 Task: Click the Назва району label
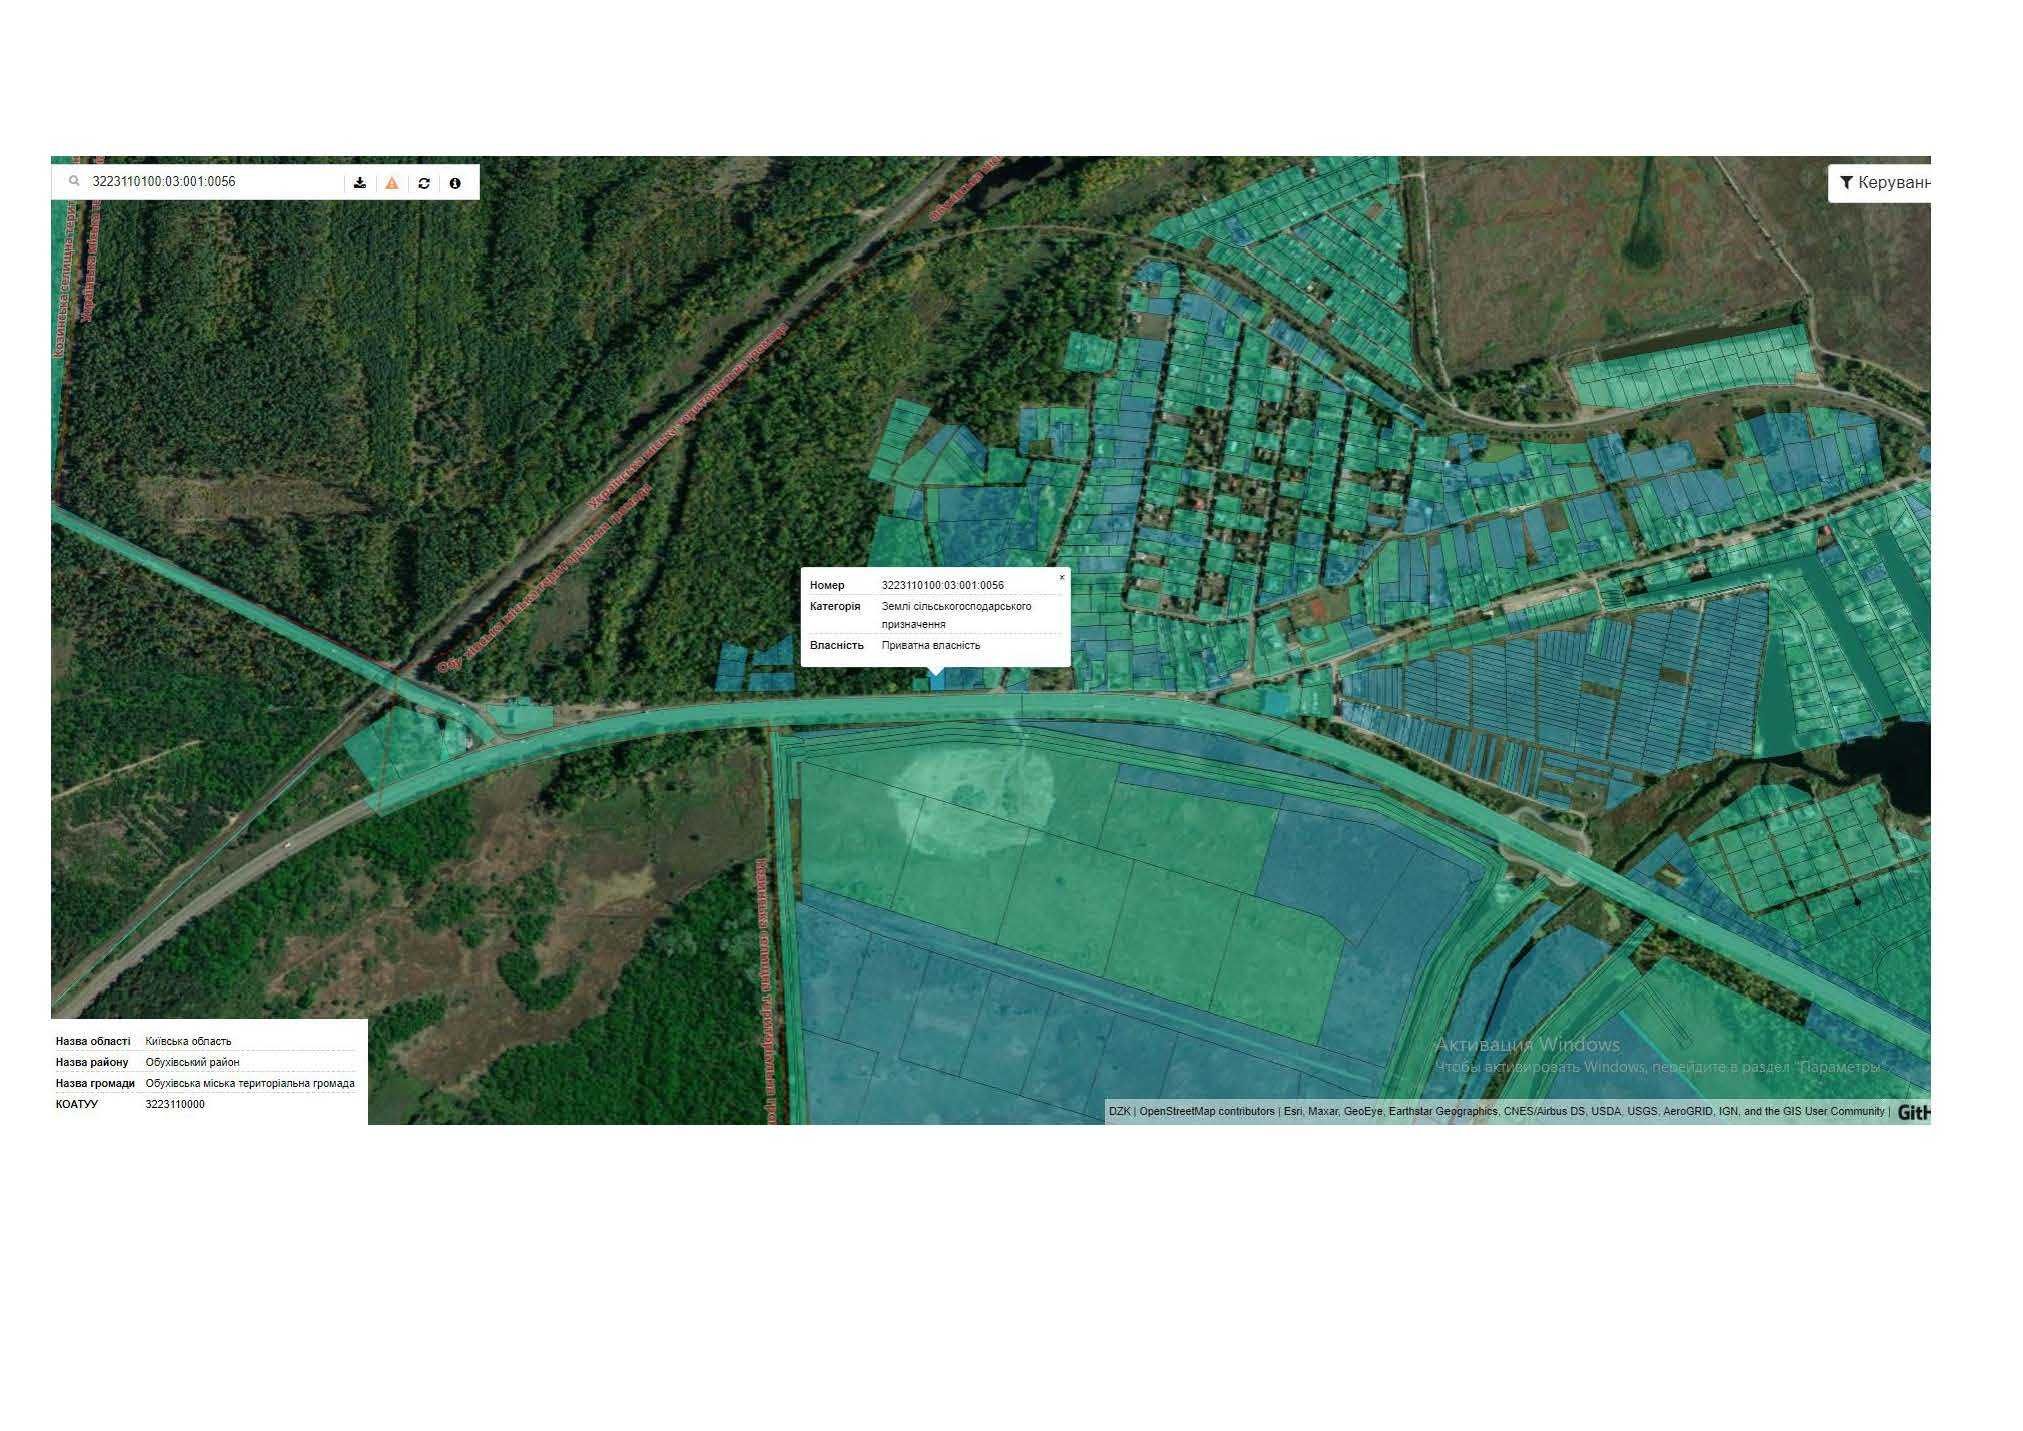click(92, 1062)
